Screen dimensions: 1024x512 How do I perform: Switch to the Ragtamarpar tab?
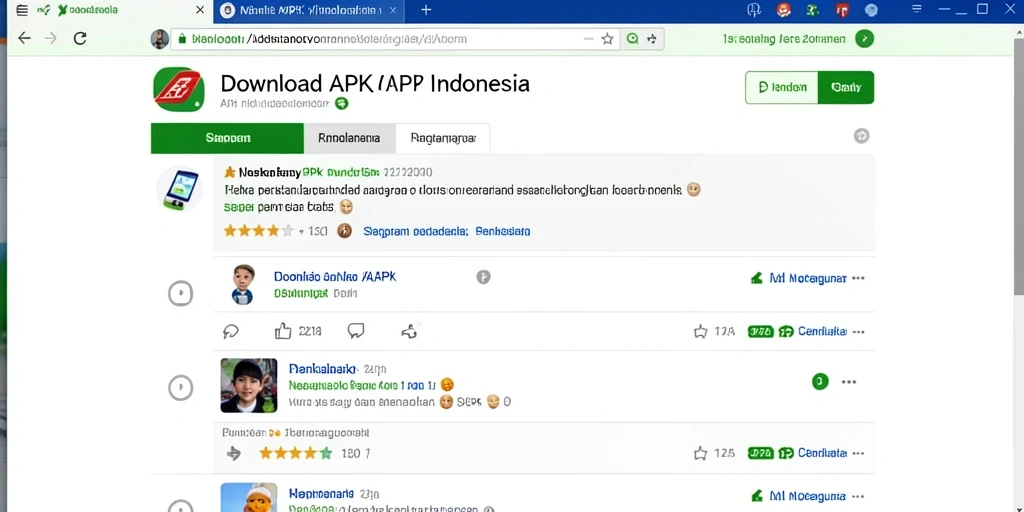[443, 138]
